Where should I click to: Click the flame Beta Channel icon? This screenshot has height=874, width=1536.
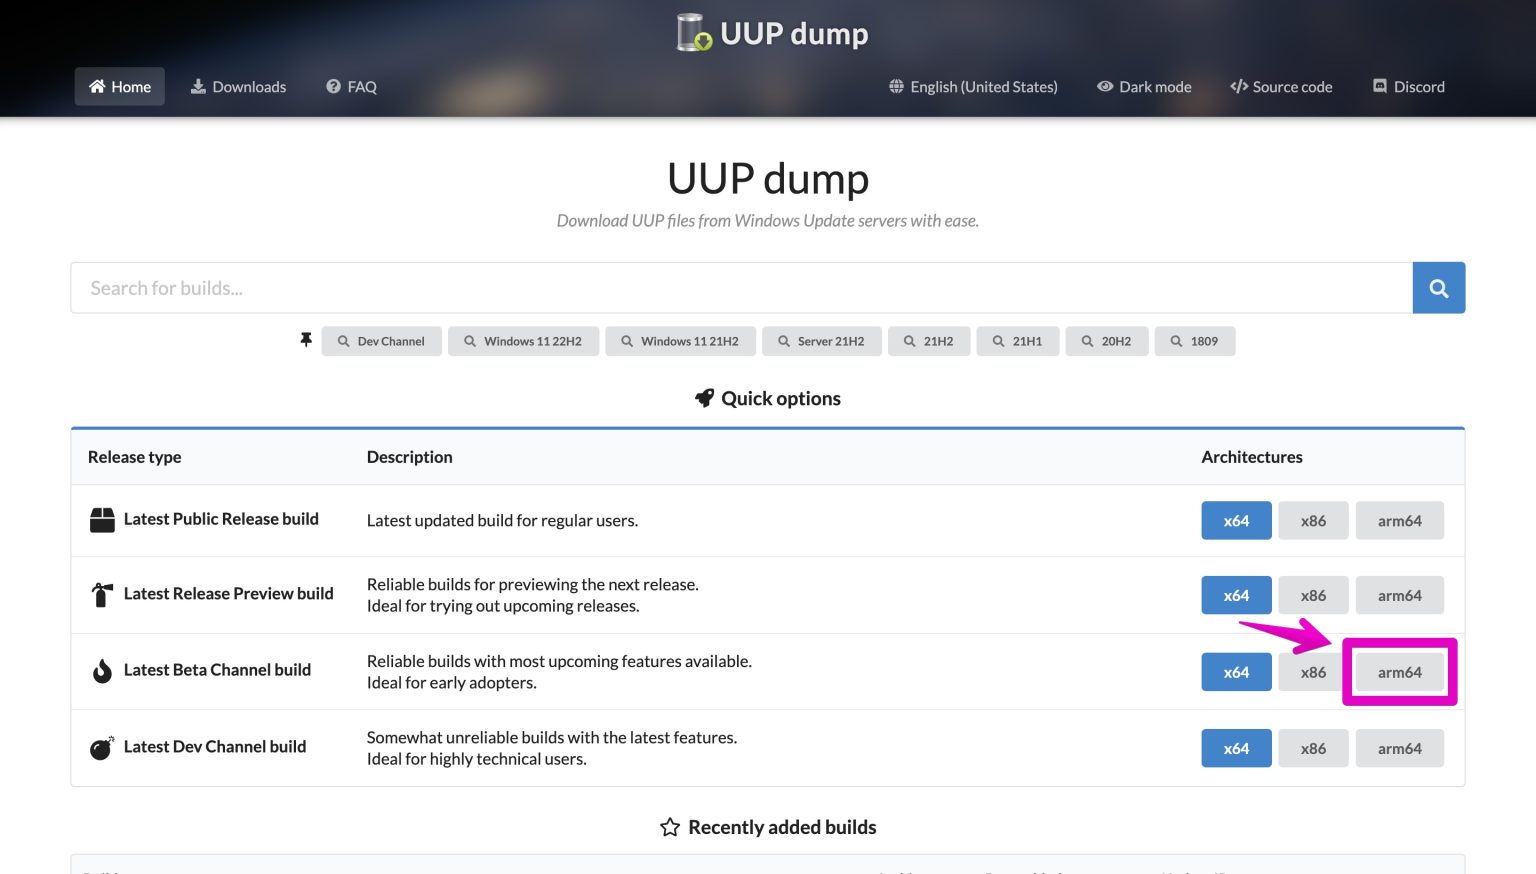pos(102,671)
